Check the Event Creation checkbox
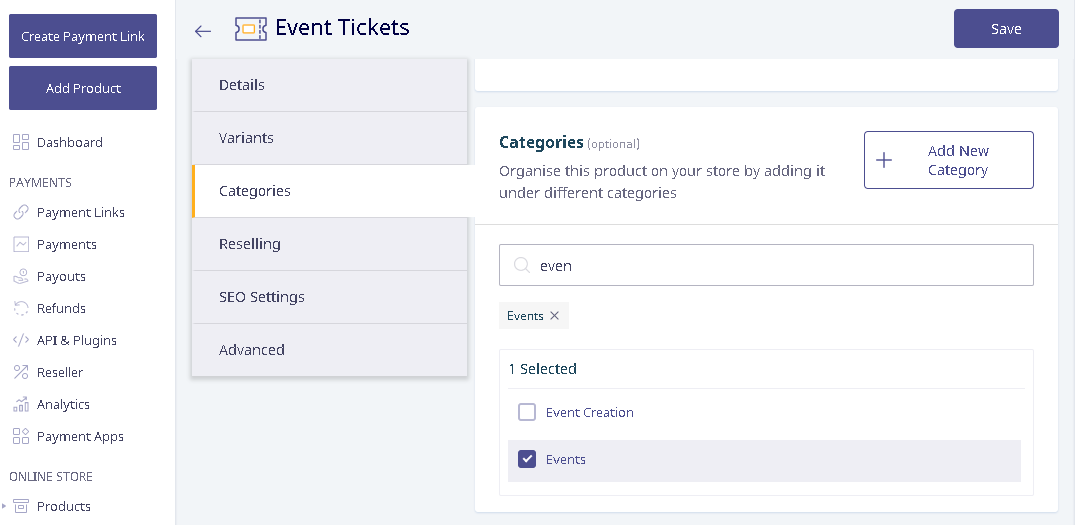Screen dimensions: 1077x525 (x=527, y=412)
